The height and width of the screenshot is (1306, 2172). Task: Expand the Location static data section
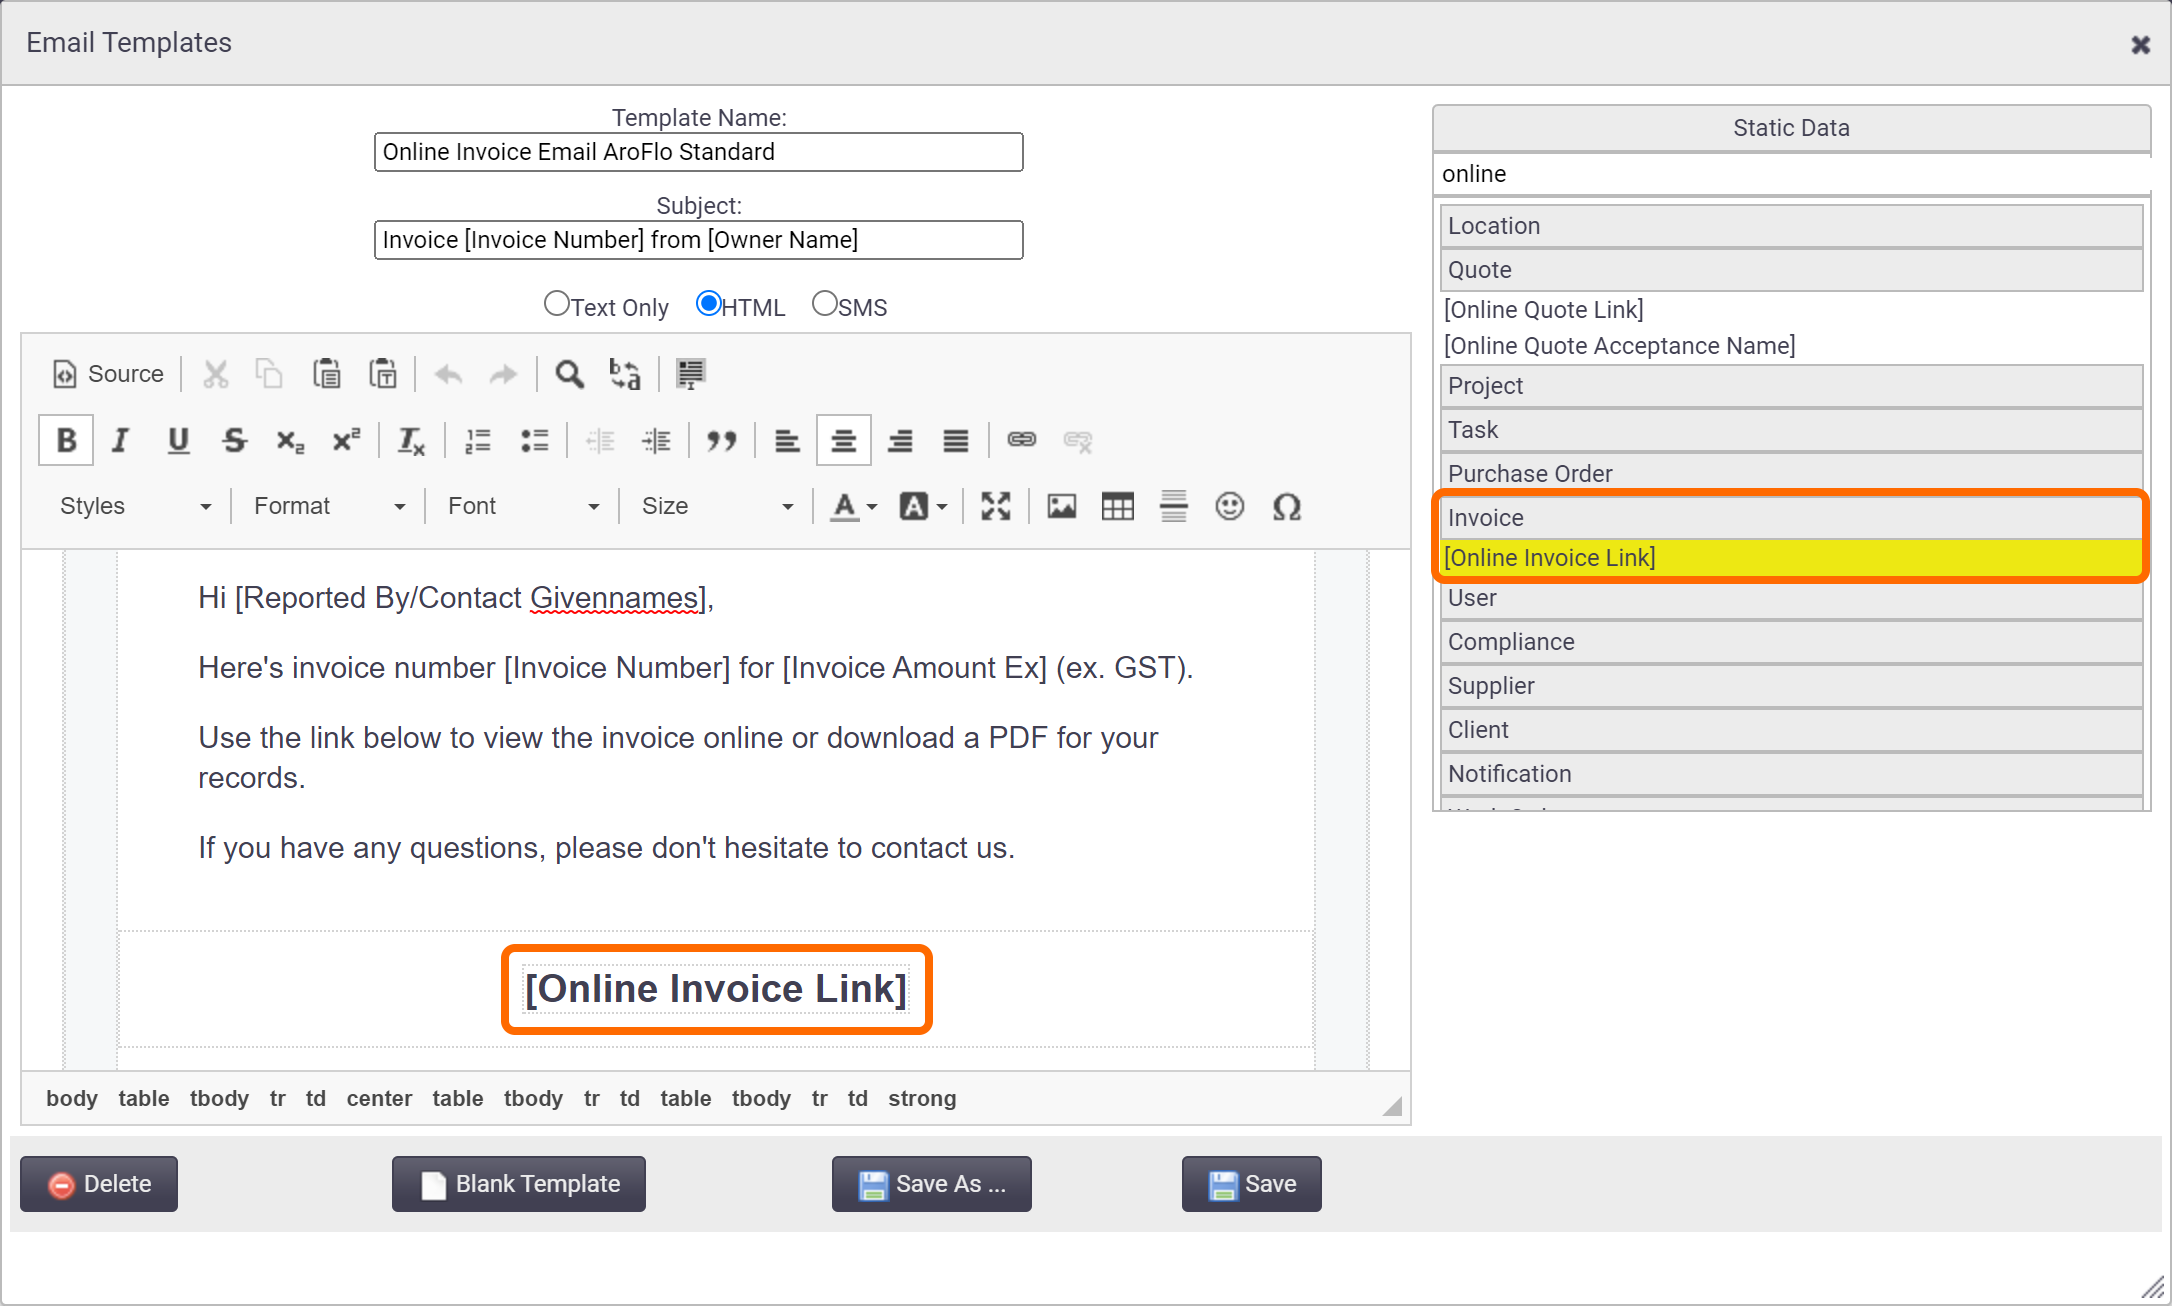[1791, 226]
